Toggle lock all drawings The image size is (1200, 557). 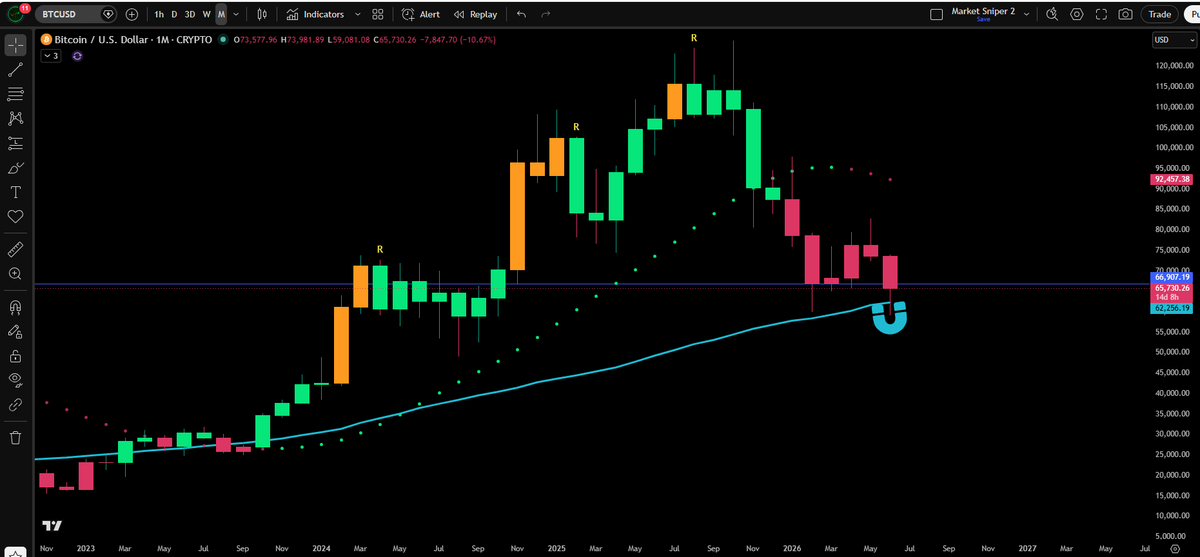(15, 355)
